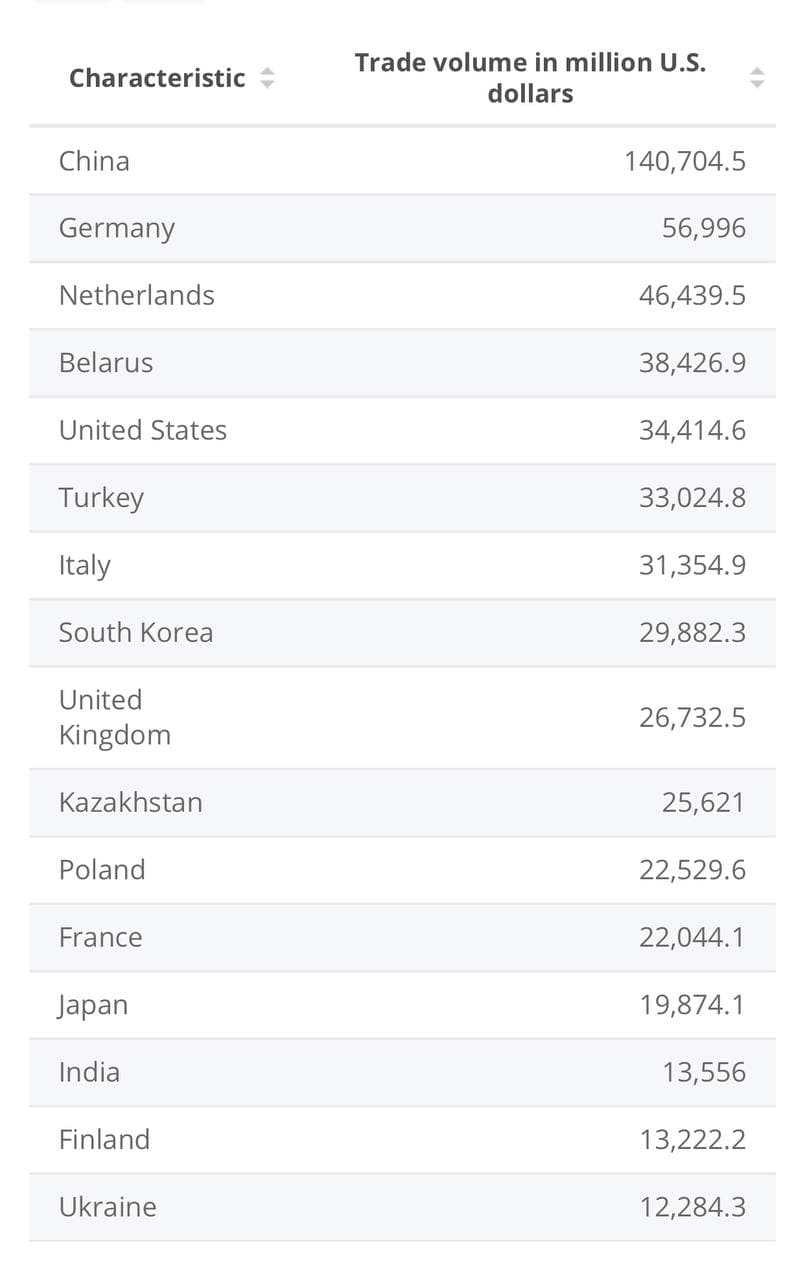The width and height of the screenshot is (805, 1280).
Task: Select the Turkey country cell
Action: tap(101, 497)
